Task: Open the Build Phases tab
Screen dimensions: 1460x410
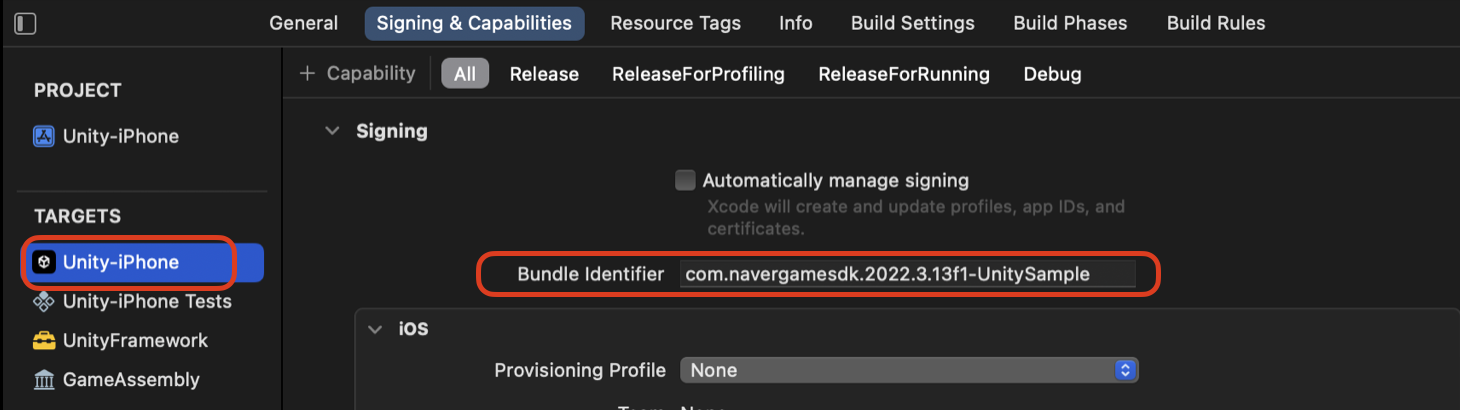Action: 1070,23
